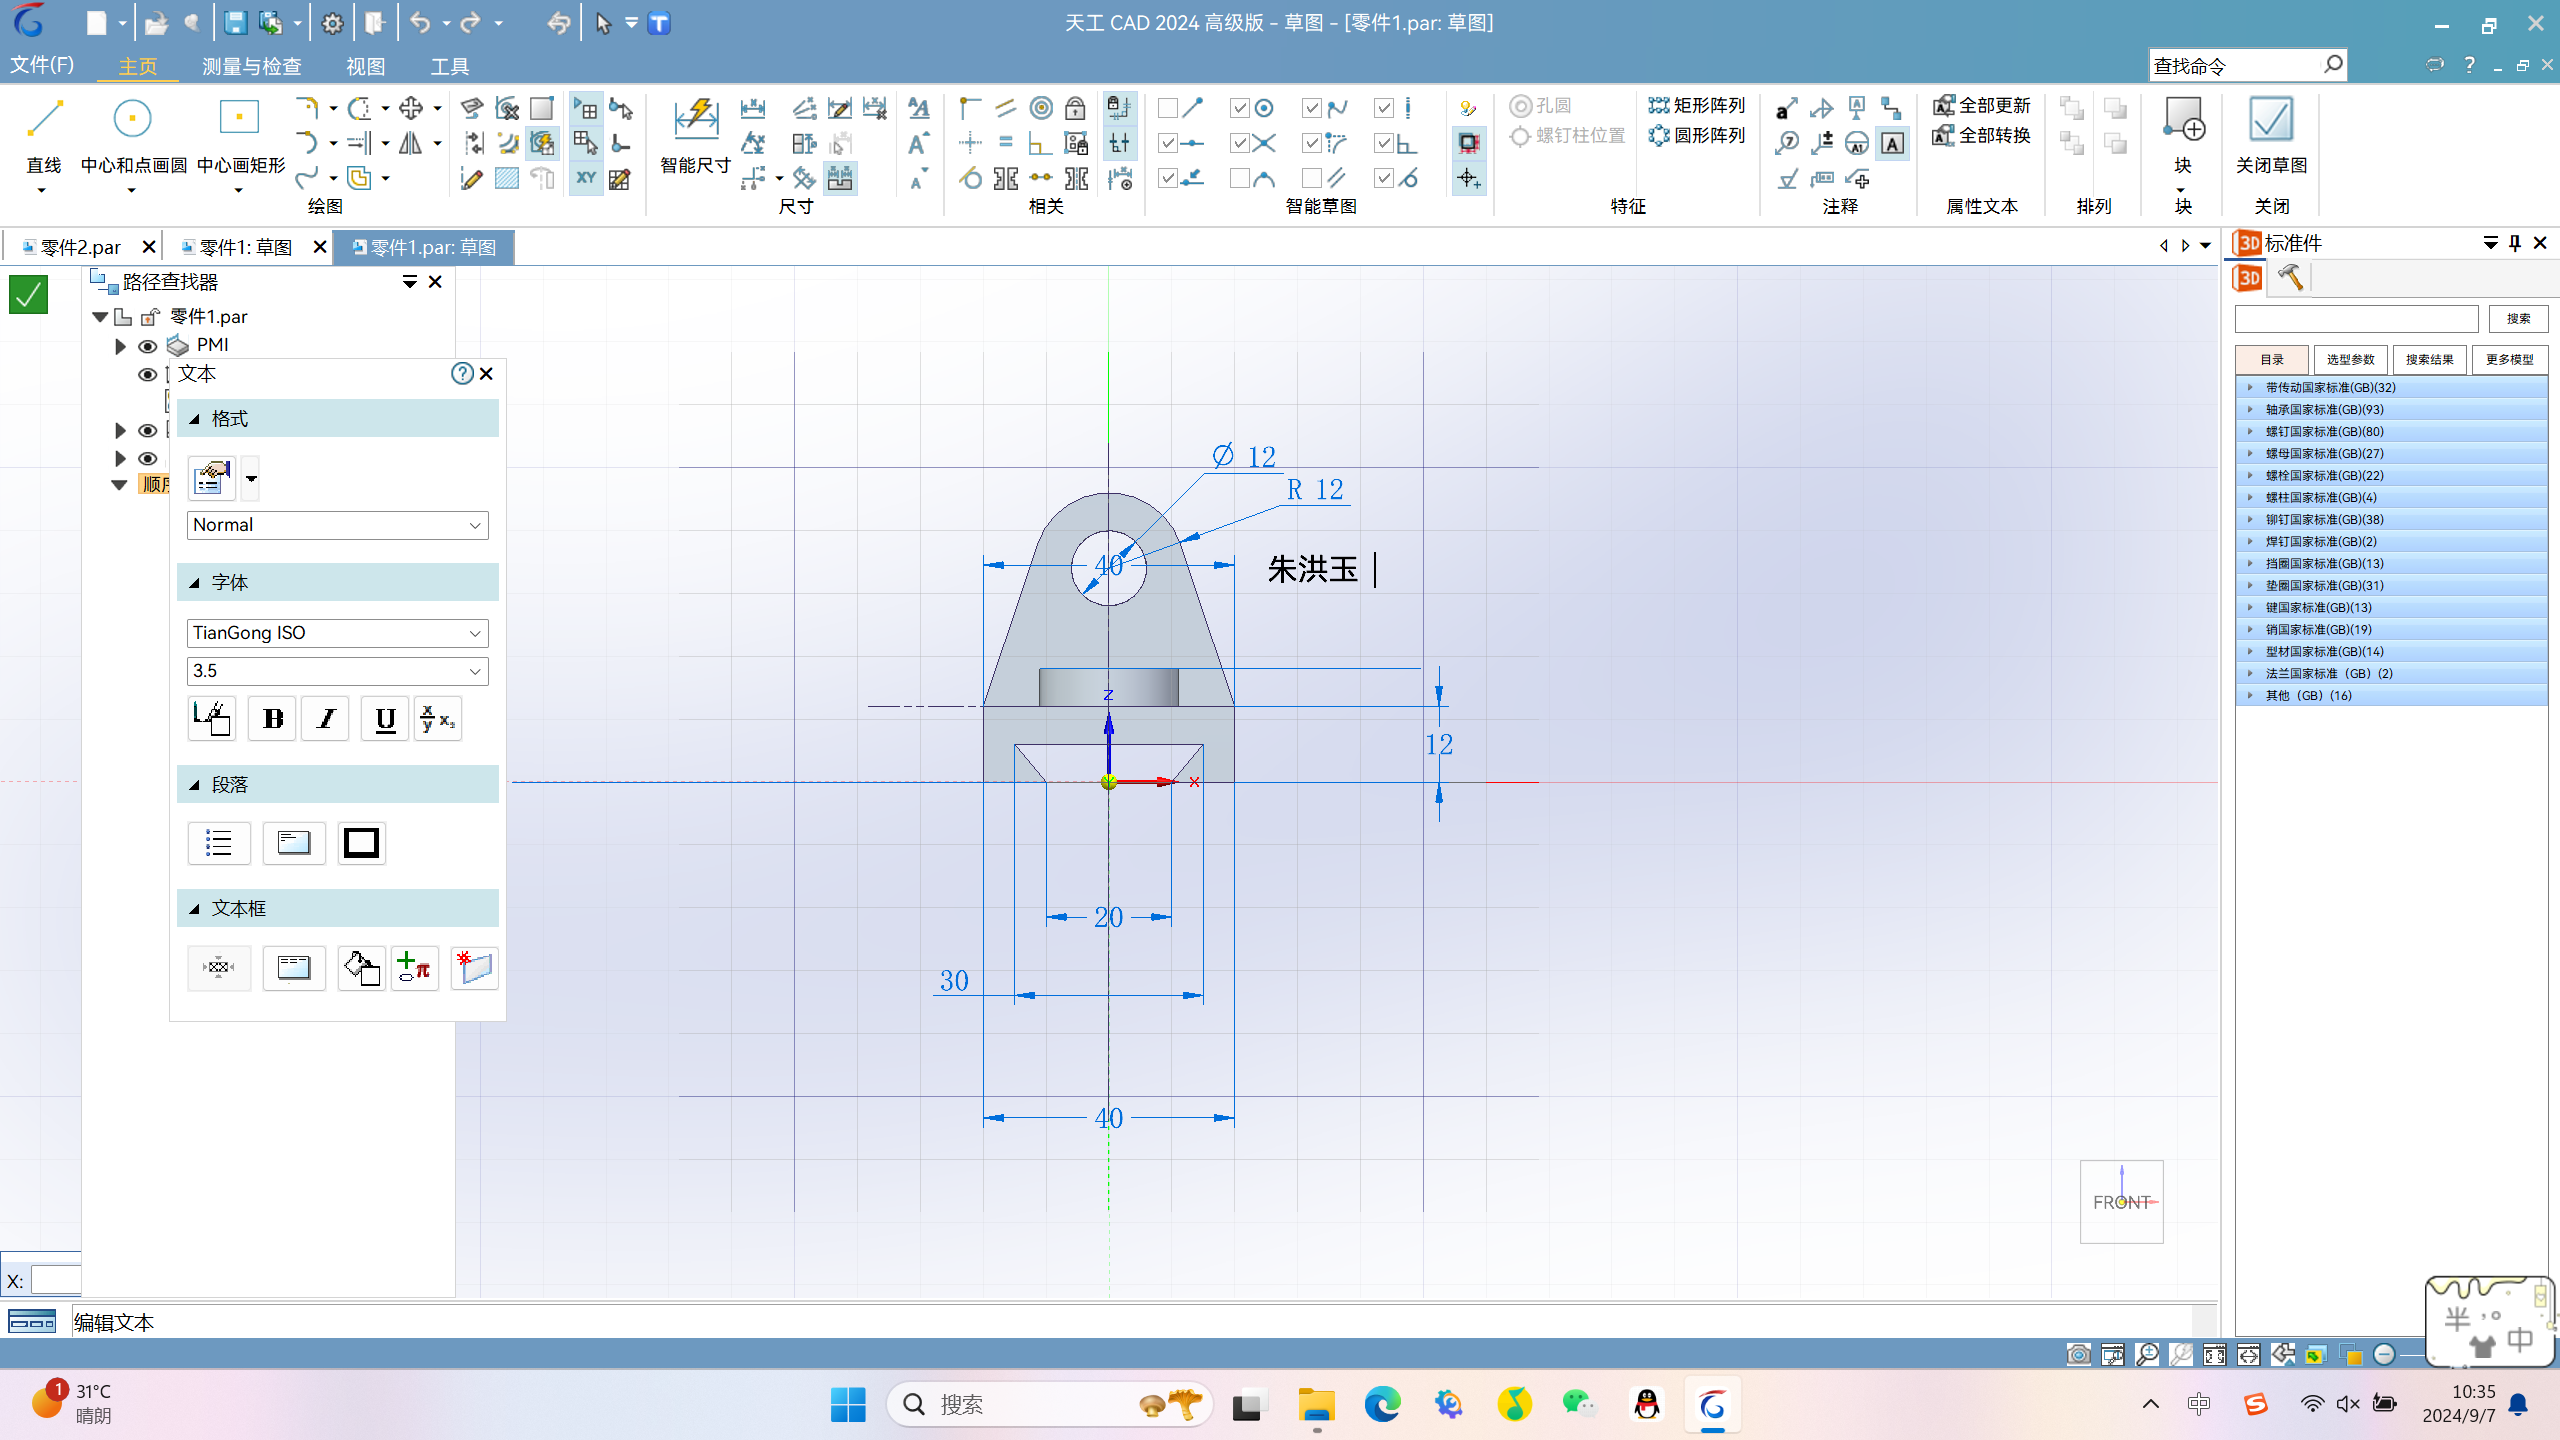This screenshot has height=1440, width=2560.
Task: Click the green checkmark accept button
Action: (28, 294)
